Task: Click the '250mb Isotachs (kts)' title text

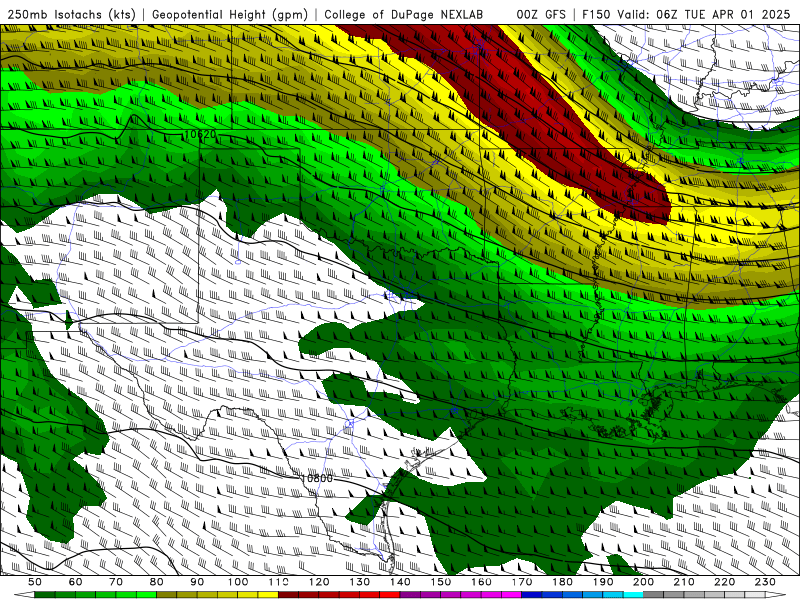Action: (72, 14)
